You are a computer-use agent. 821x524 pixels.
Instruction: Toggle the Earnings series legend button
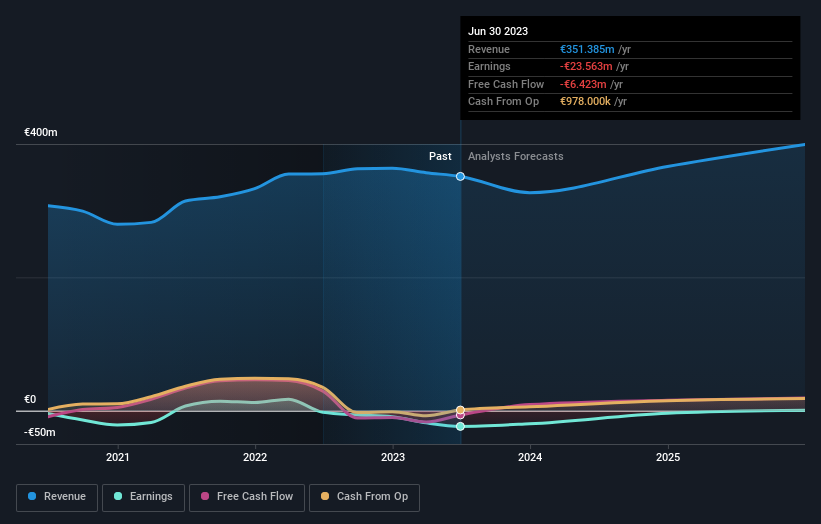point(143,497)
